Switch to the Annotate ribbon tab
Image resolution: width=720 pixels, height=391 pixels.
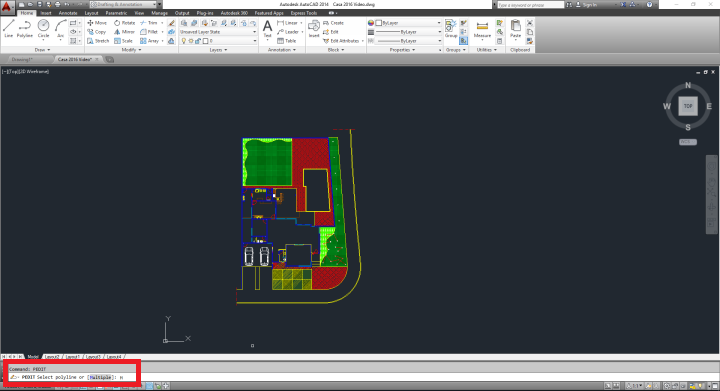pos(68,13)
